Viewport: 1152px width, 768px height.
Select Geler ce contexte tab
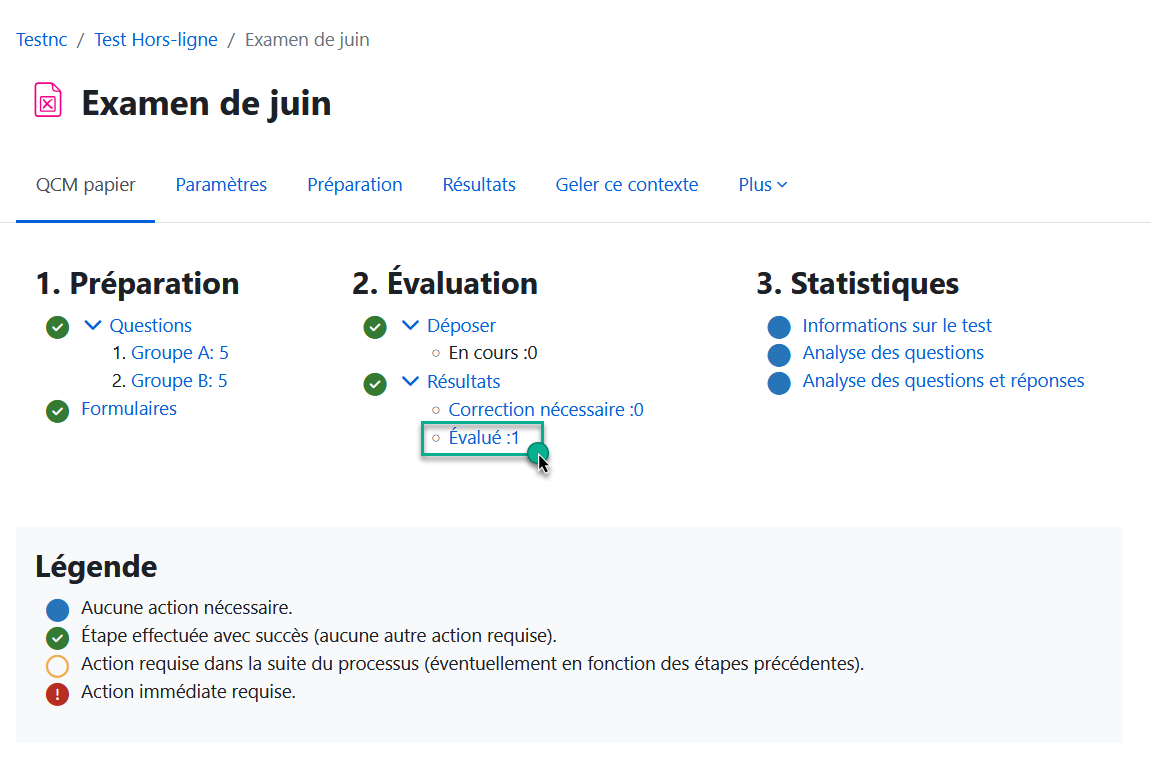(626, 185)
